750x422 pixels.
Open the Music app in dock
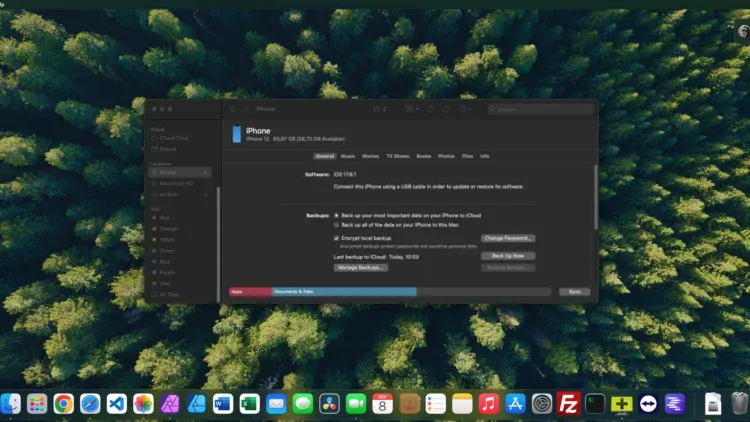tap(489, 404)
